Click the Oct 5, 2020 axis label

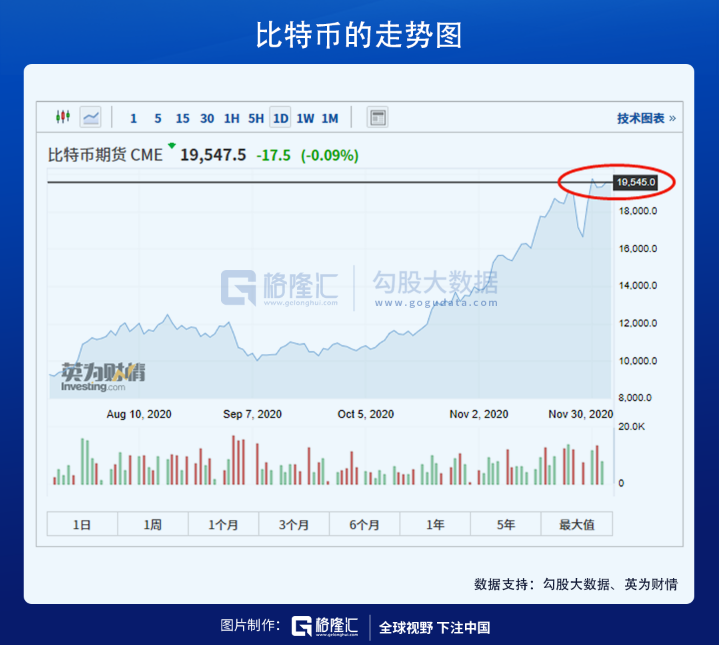pyautogui.click(x=365, y=414)
